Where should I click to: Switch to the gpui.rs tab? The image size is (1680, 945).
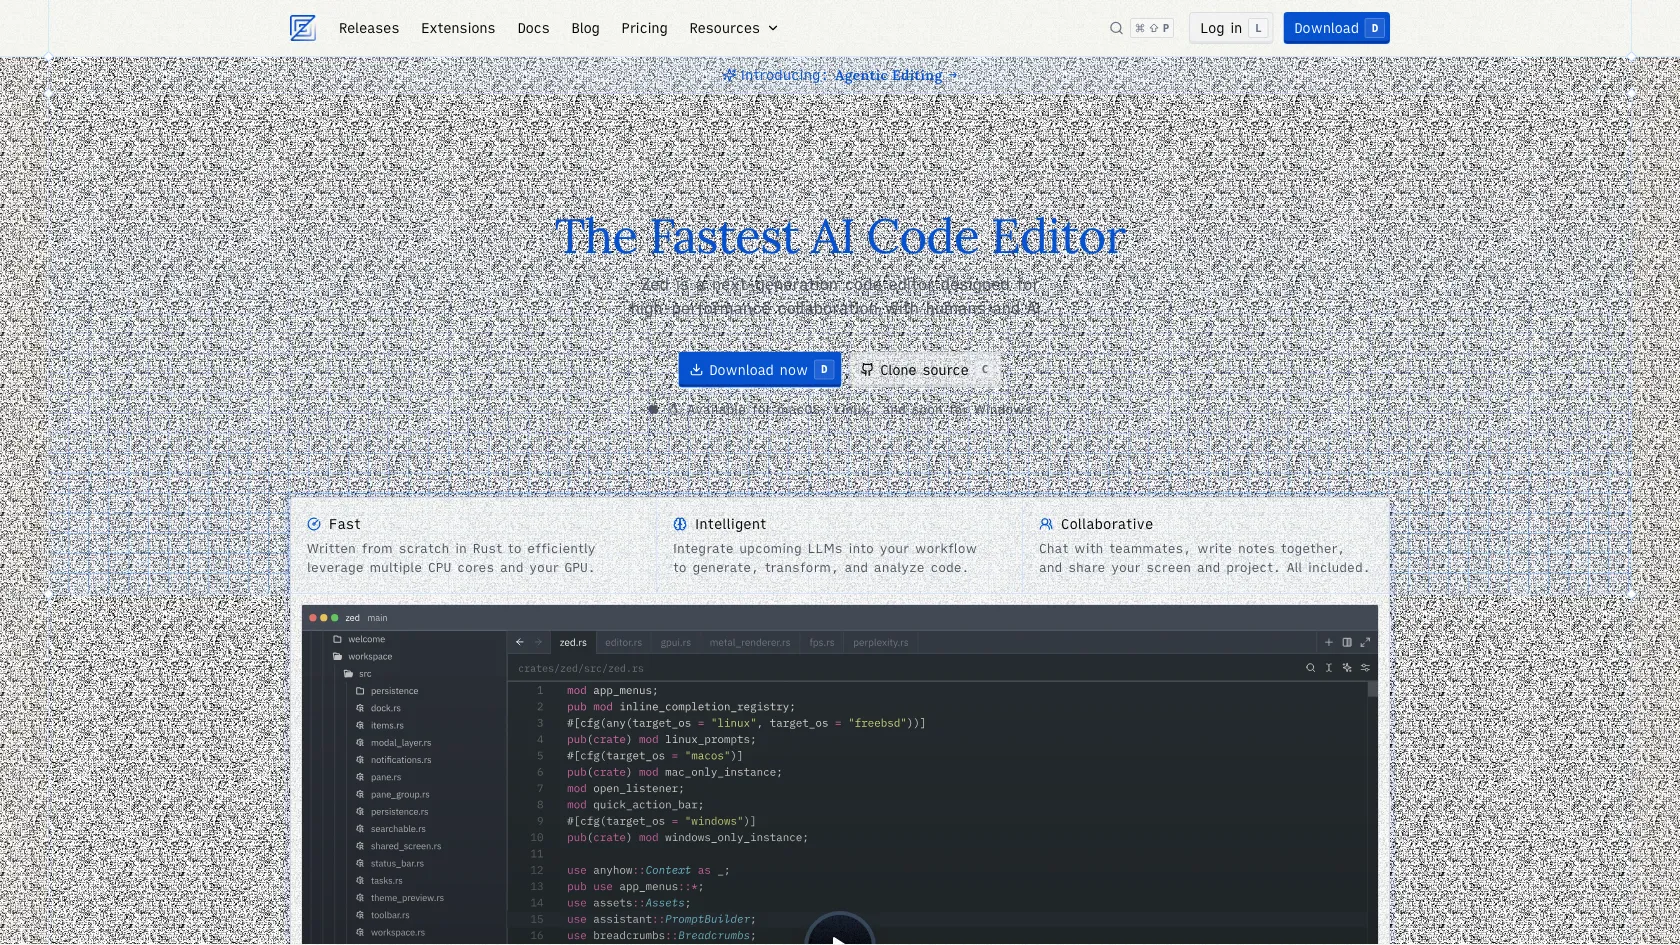pyautogui.click(x=675, y=642)
